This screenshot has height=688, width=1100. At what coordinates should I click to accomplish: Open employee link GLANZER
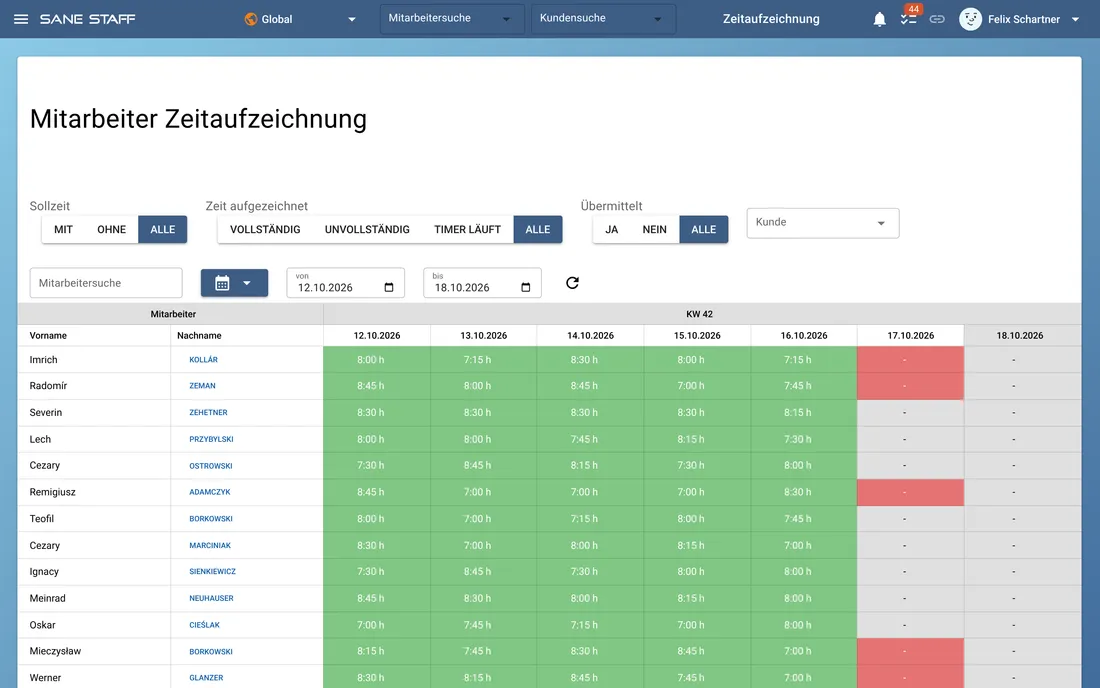pyautogui.click(x=206, y=678)
